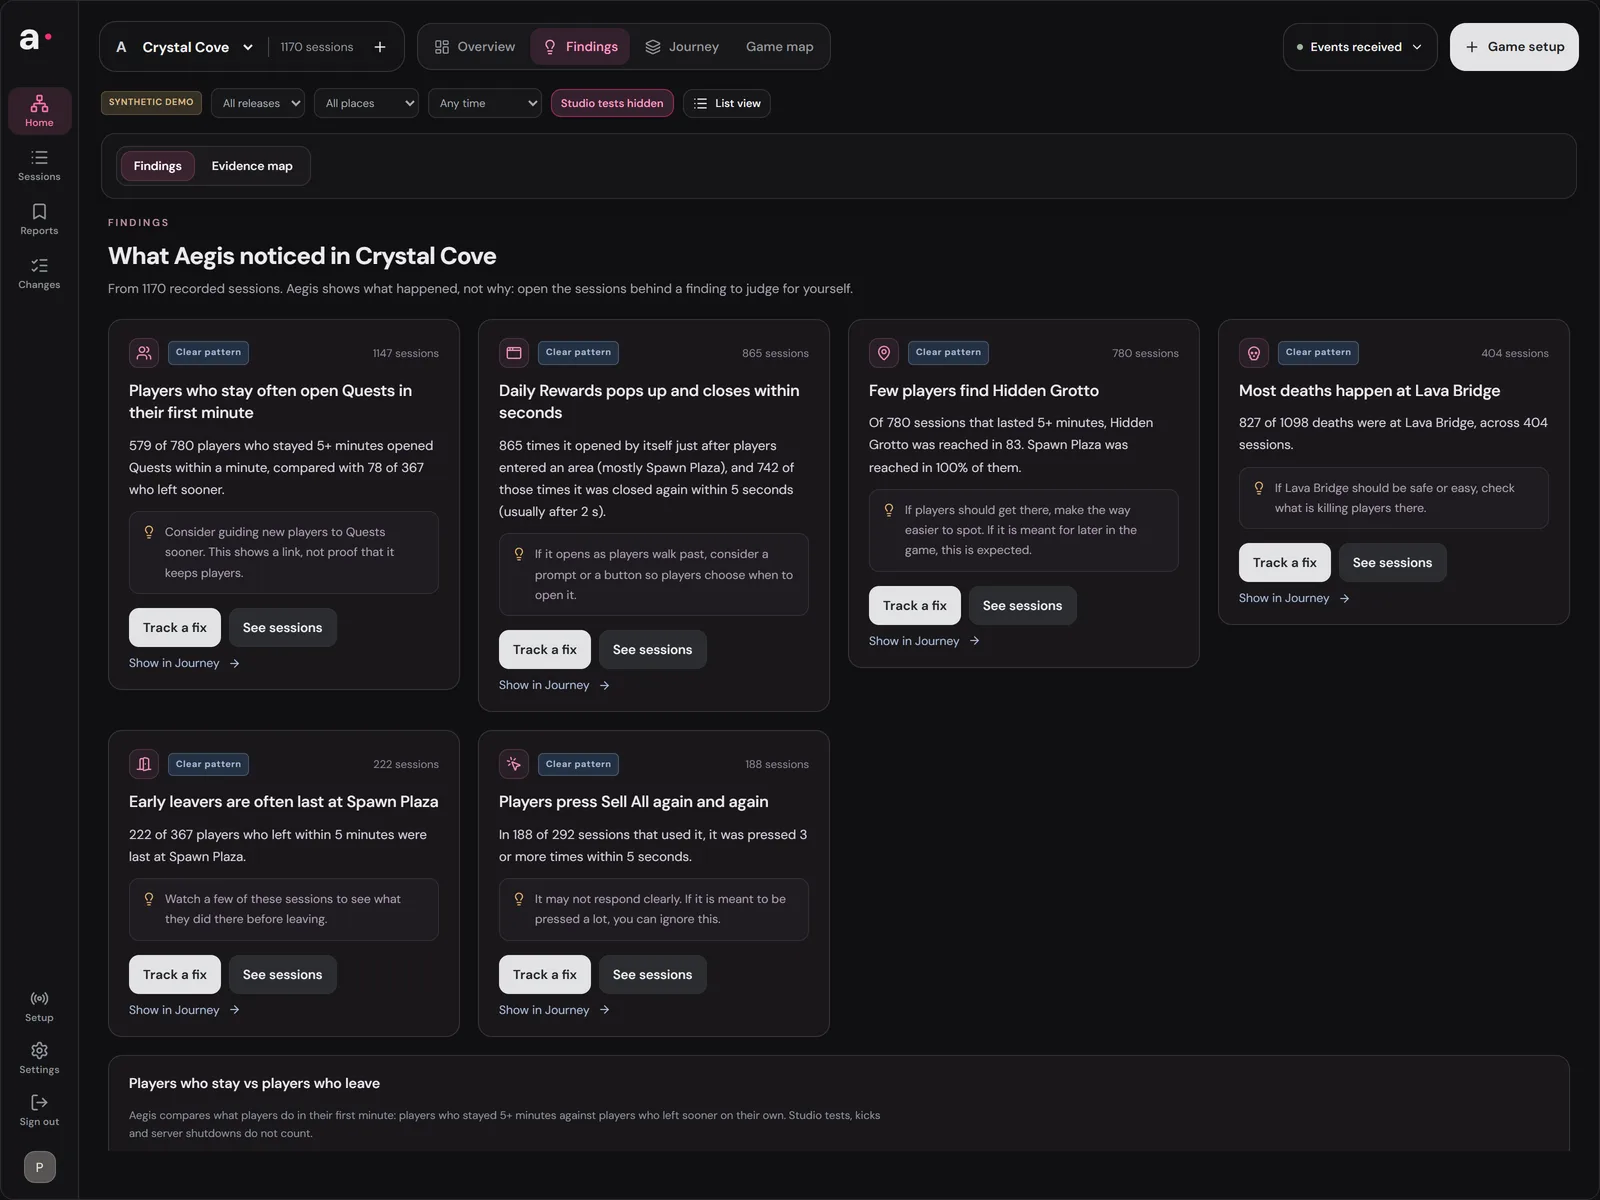This screenshot has height=1200, width=1600.
Task: Click the Sign out icon
Action: click(x=39, y=1110)
